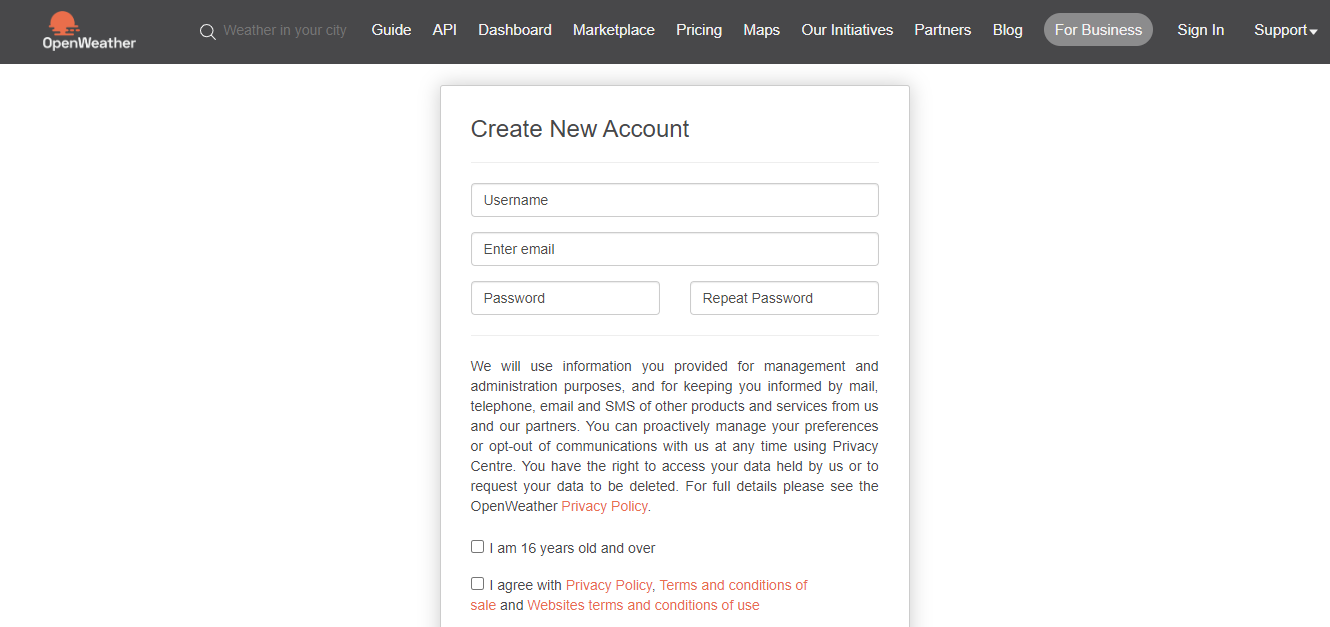The height and width of the screenshot is (627, 1330).
Task: Check the 16 years old checkbox
Action: pyautogui.click(x=477, y=547)
